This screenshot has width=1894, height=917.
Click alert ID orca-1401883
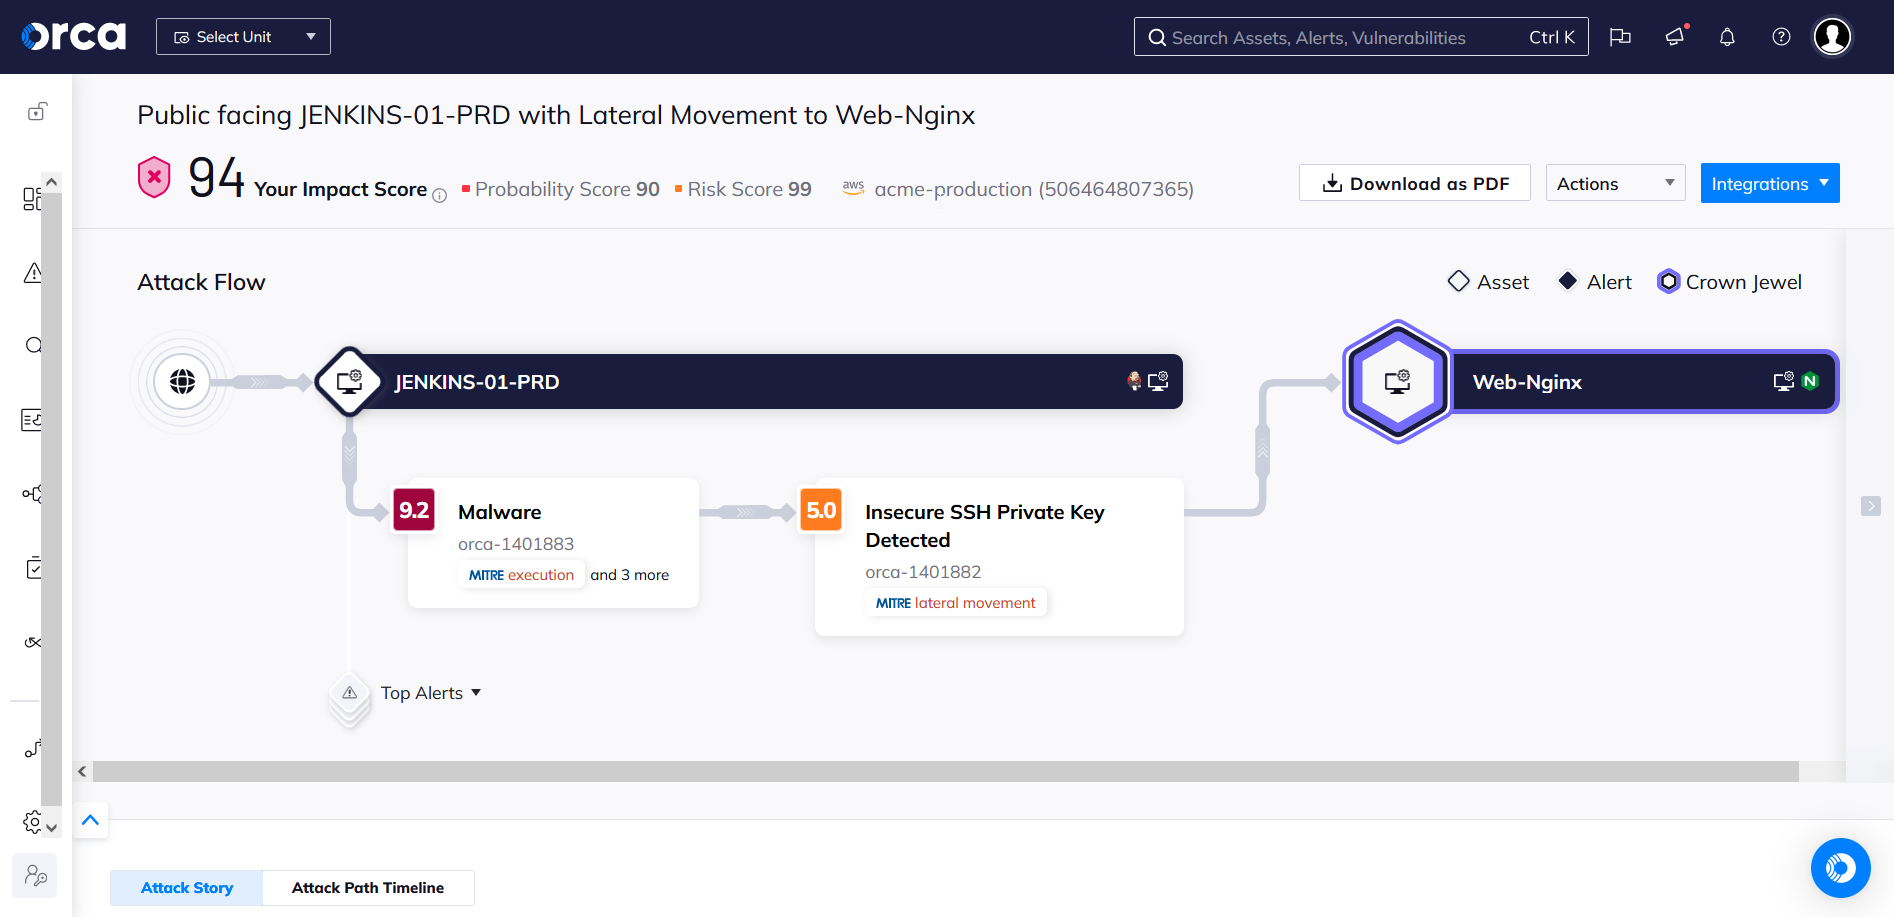click(x=516, y=544)
